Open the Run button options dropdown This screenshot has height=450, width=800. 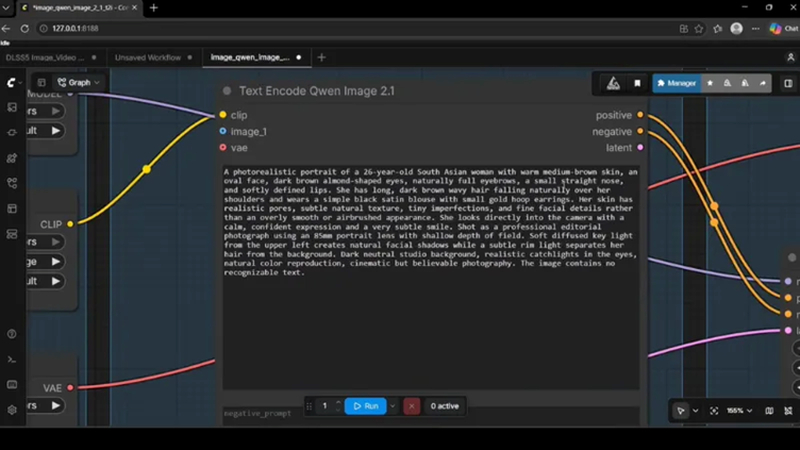coord(392,406)
